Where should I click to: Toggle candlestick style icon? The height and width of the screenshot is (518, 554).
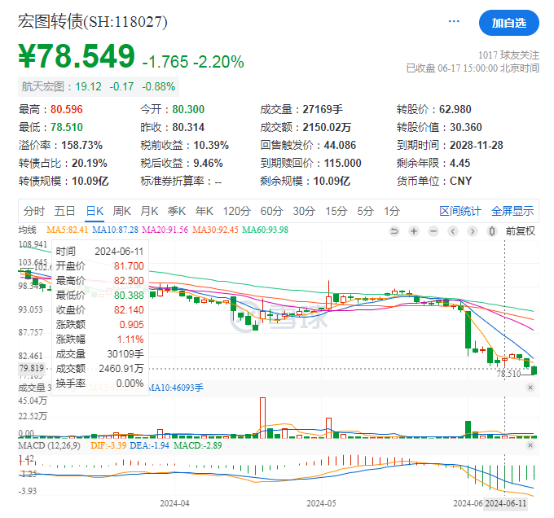[491, 231]
